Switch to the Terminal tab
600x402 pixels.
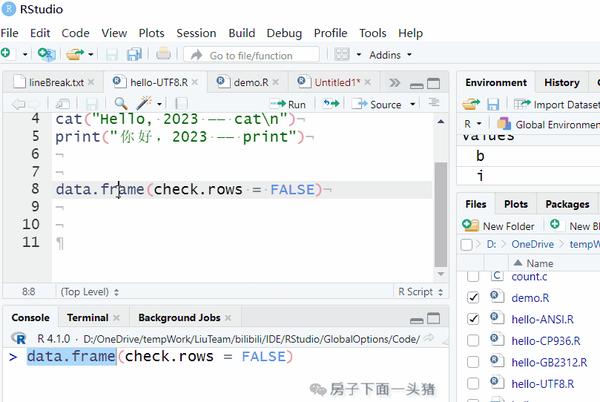click(88, 318)
